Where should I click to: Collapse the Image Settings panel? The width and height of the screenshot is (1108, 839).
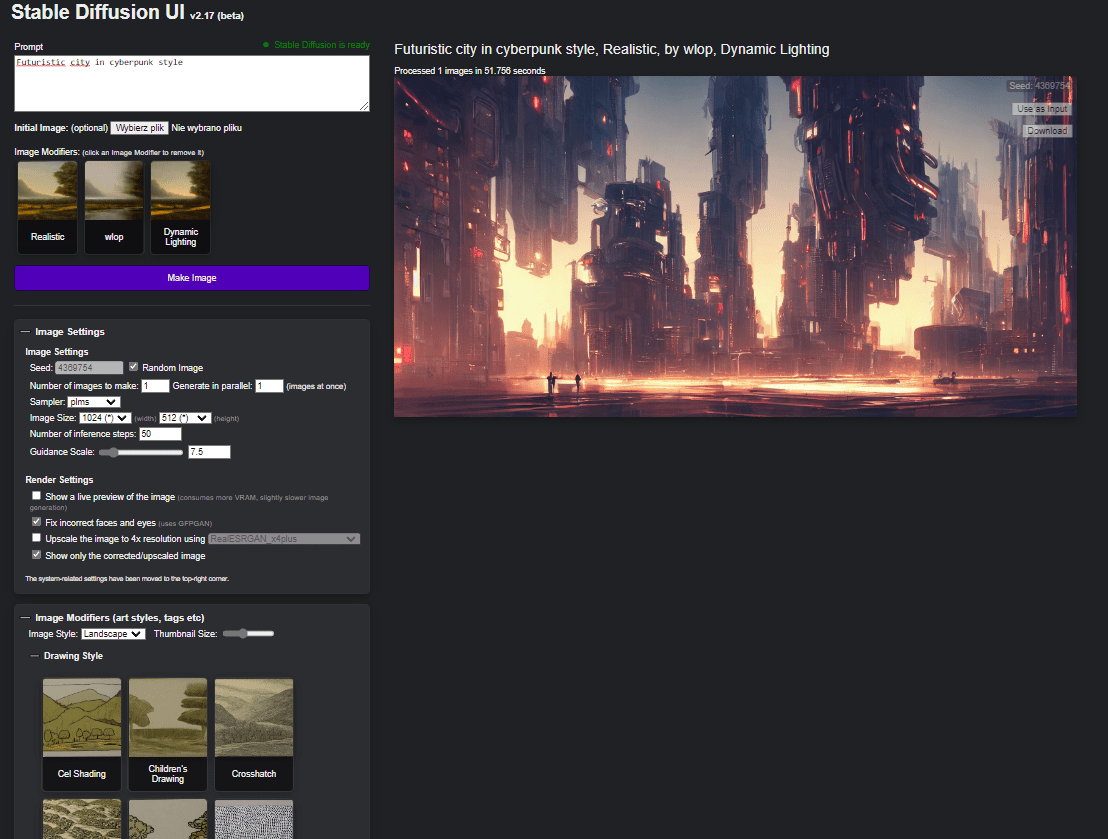click(27, 331)
